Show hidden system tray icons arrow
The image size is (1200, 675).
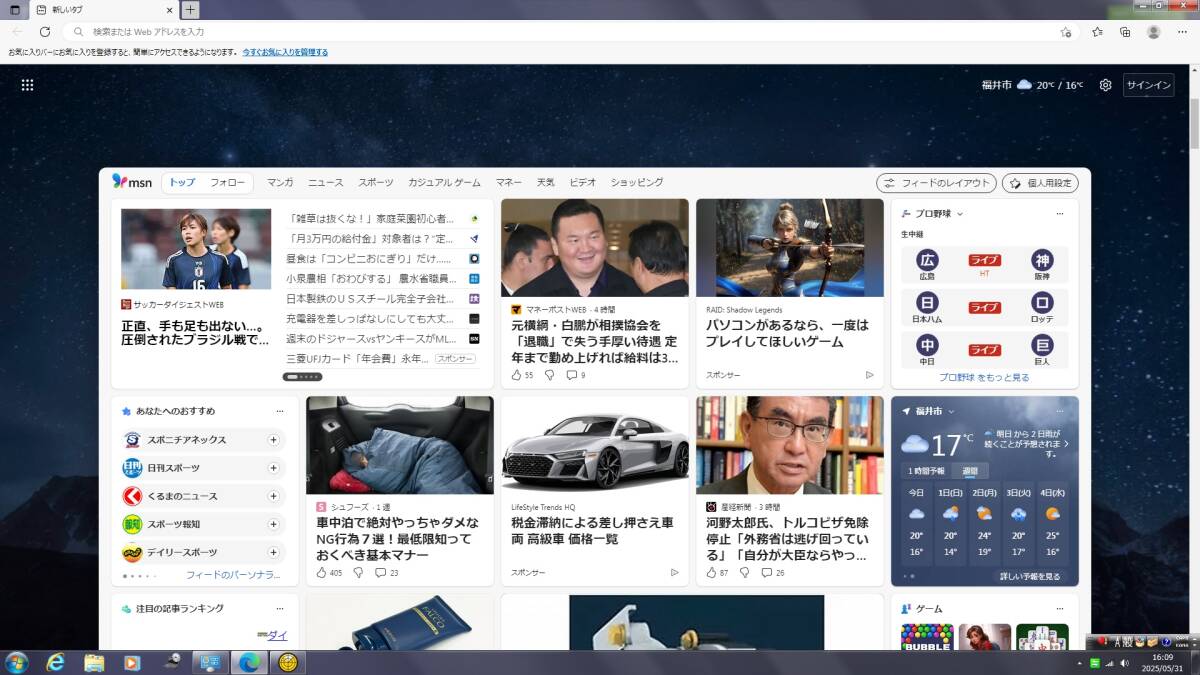(1081, 663)
